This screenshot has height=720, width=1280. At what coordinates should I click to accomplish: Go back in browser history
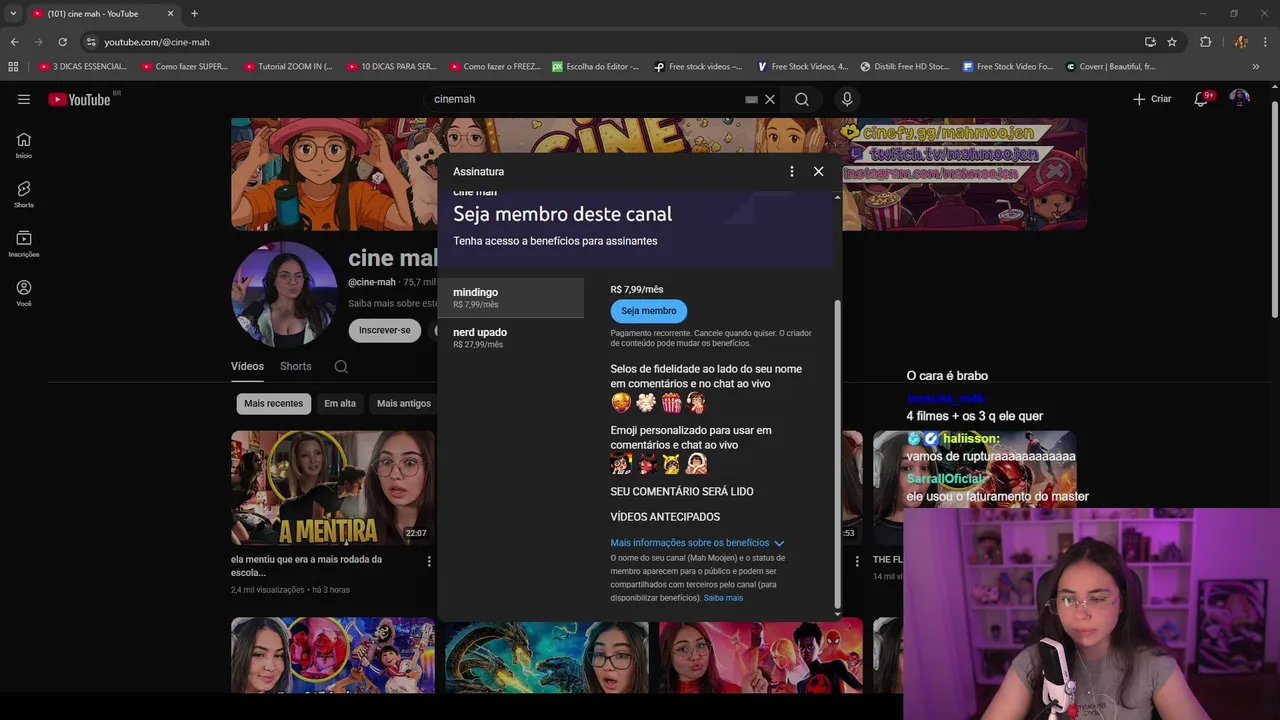point(14,42)
